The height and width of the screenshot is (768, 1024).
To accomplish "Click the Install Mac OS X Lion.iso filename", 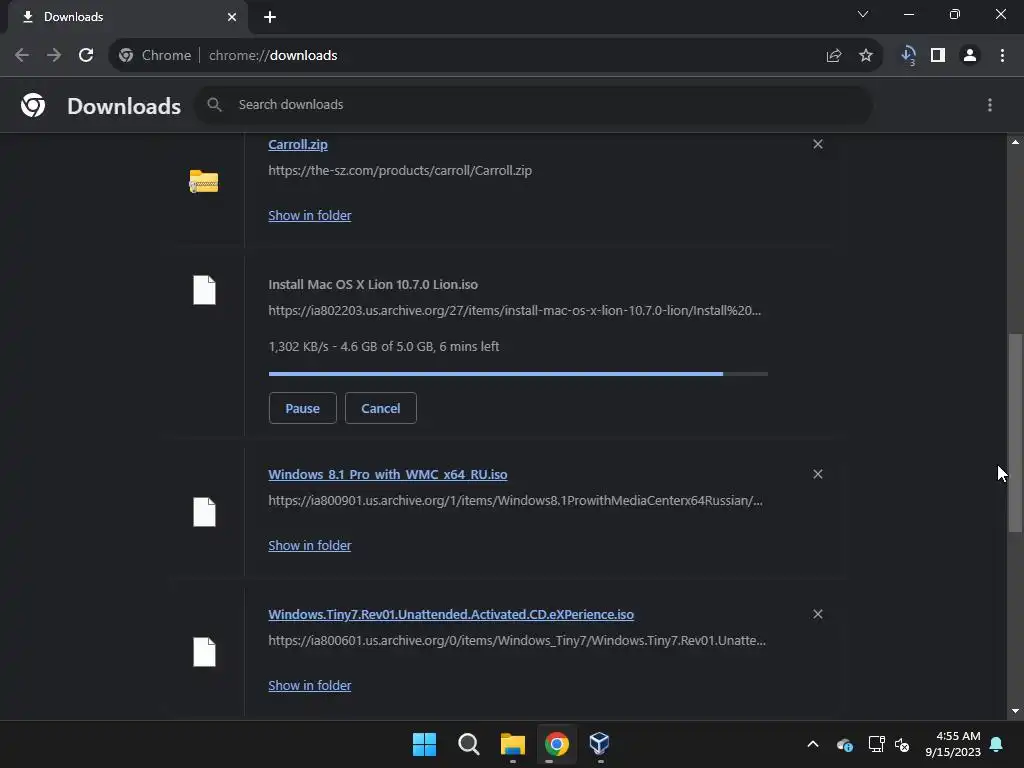I will tap(373, 285).
